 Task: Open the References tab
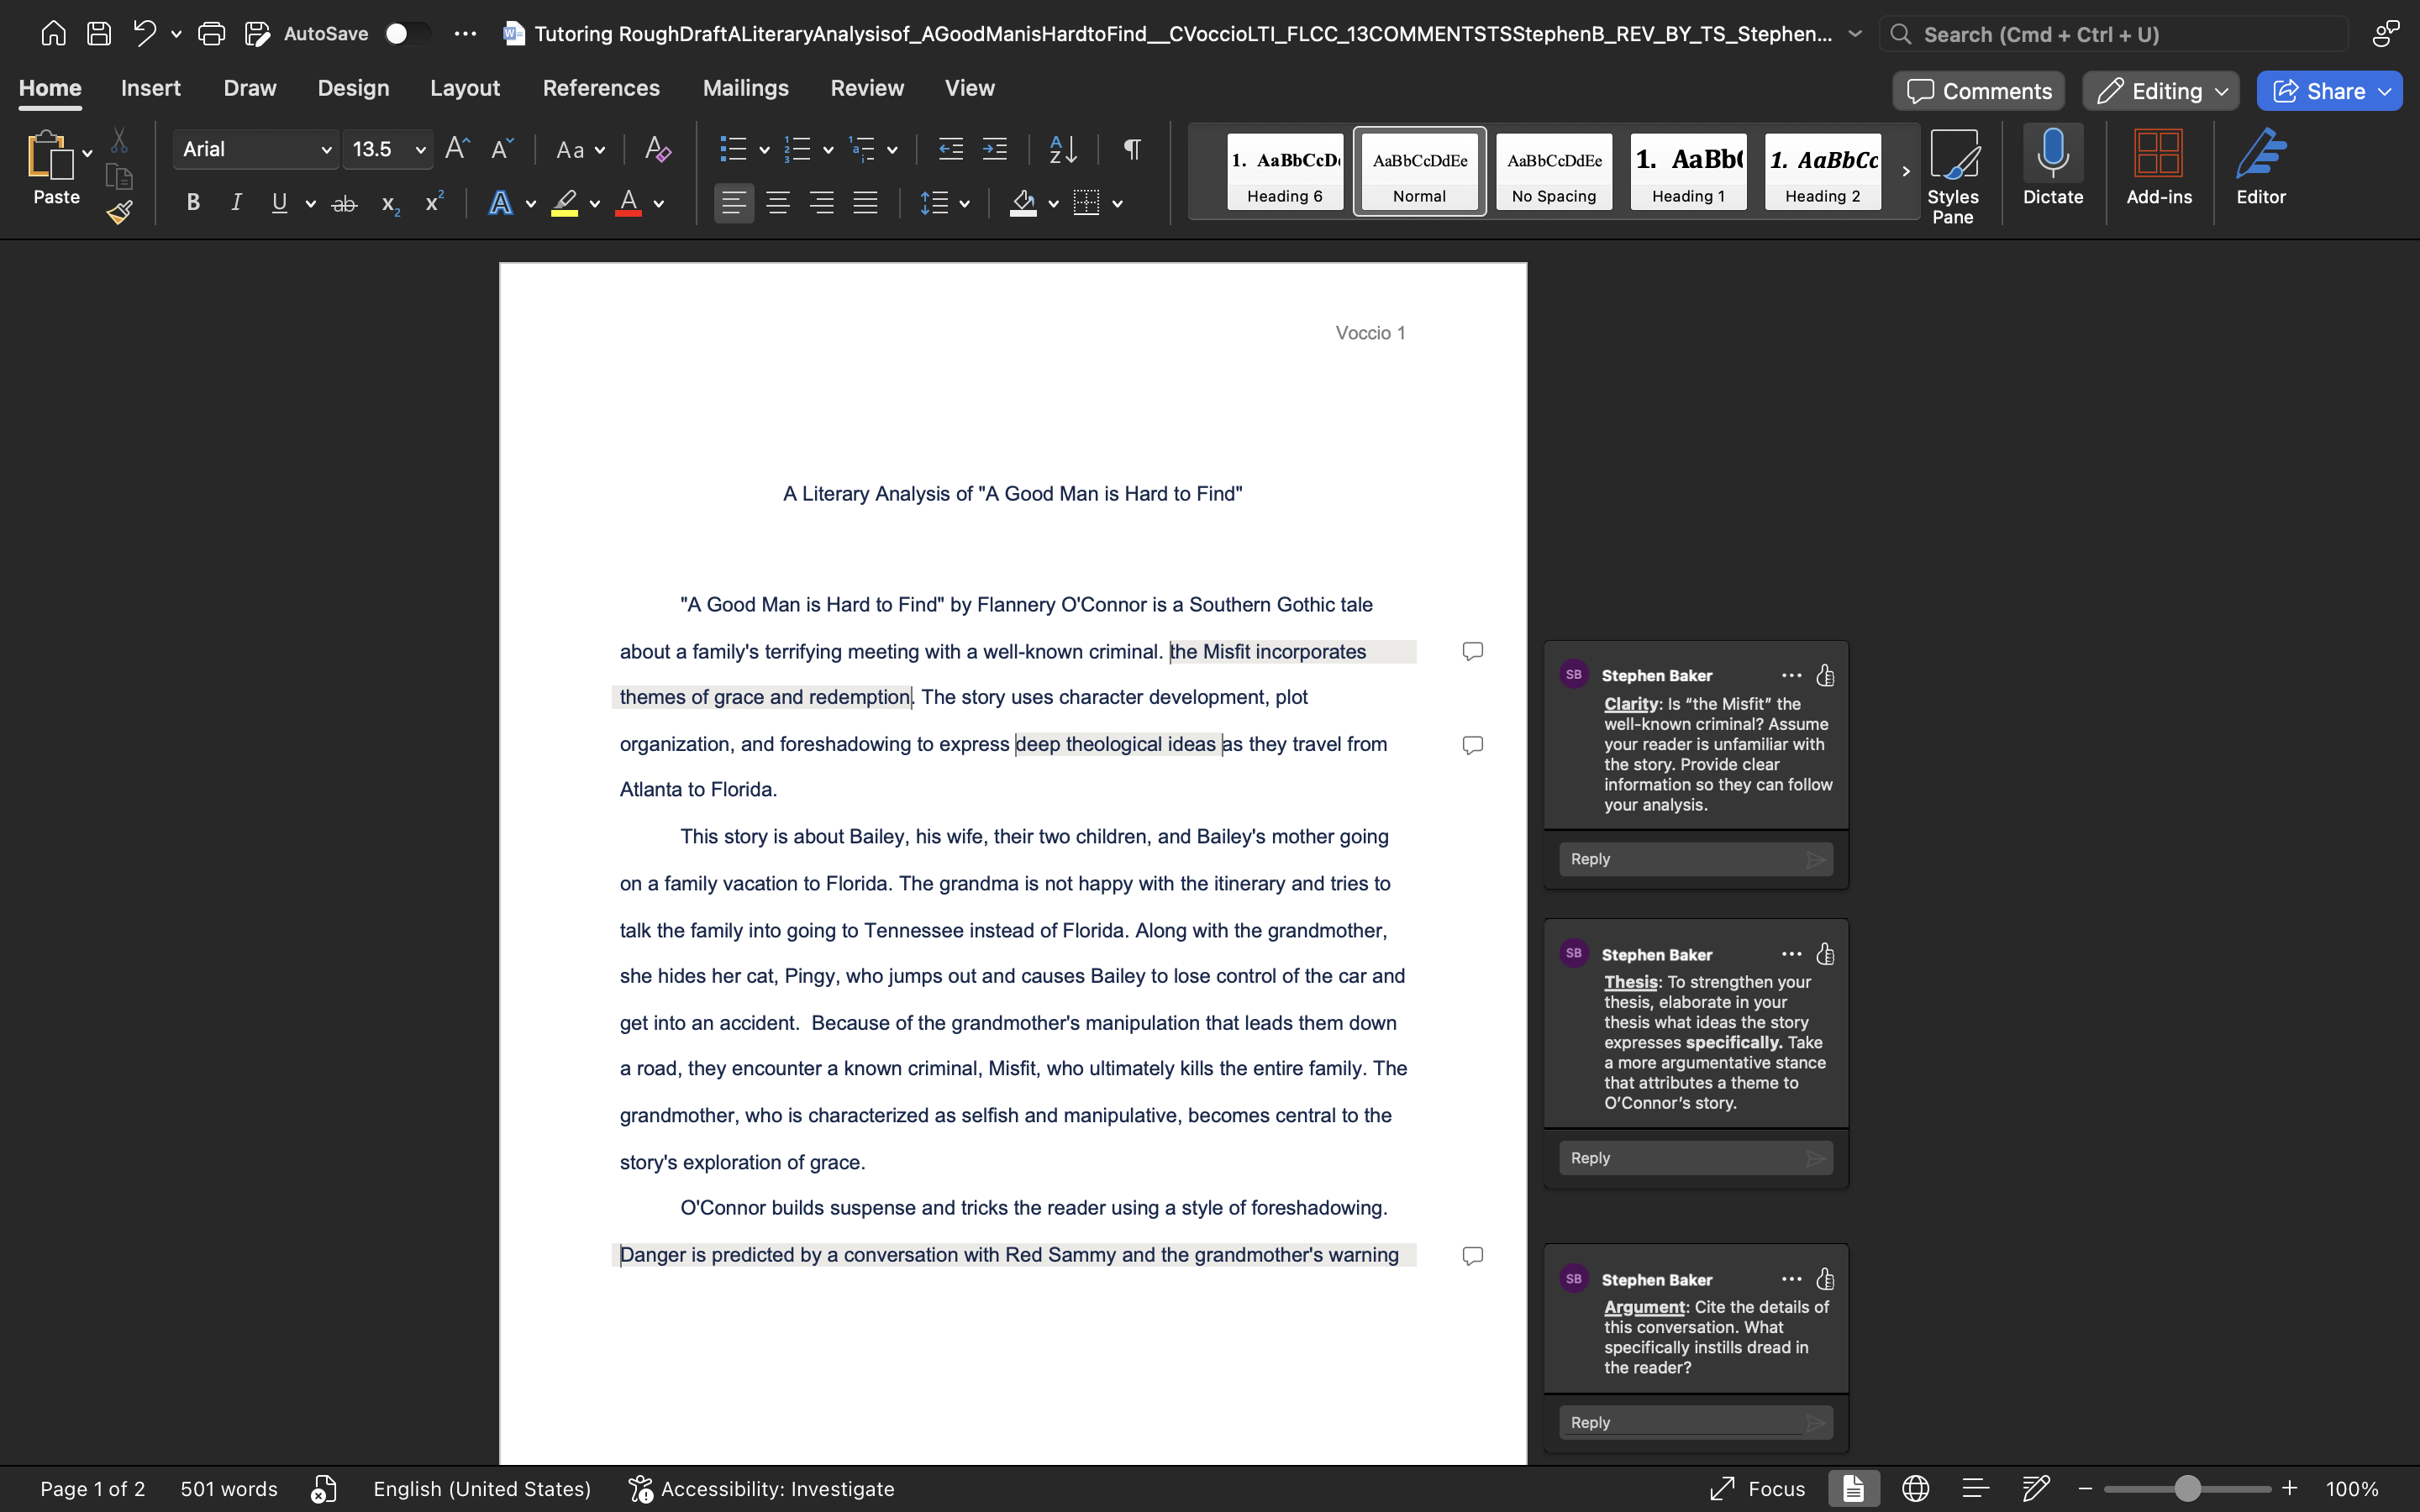(601, 88)
